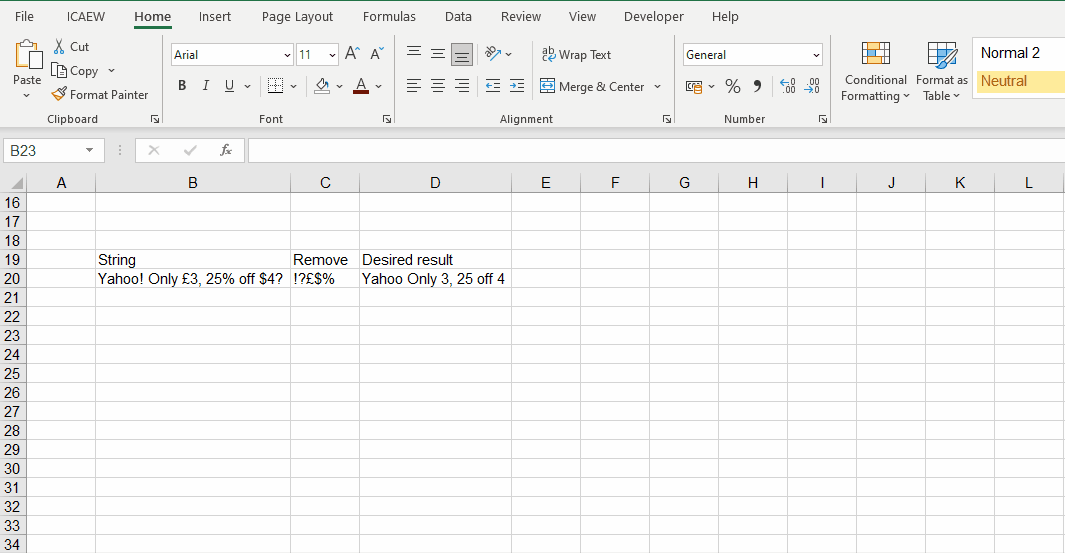Expand the General number format dropdown

[x=816, y=55]
